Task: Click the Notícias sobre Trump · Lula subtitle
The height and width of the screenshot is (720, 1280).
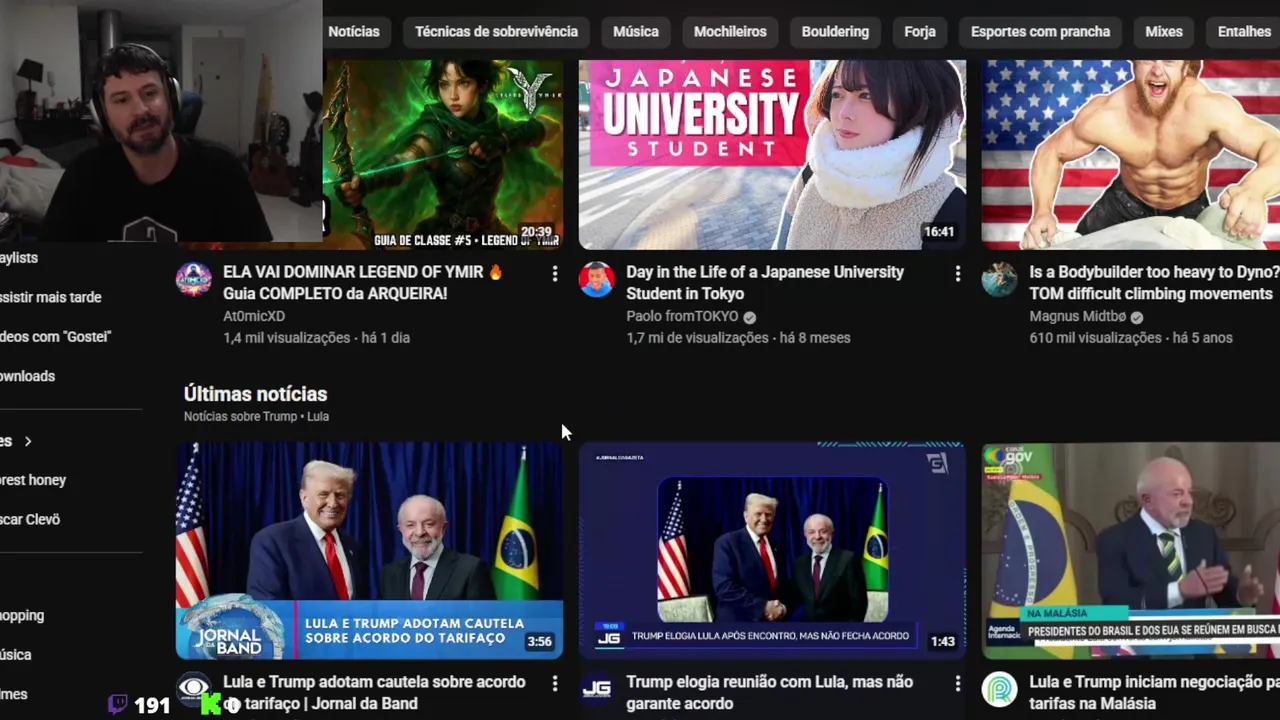Action: 256,416
